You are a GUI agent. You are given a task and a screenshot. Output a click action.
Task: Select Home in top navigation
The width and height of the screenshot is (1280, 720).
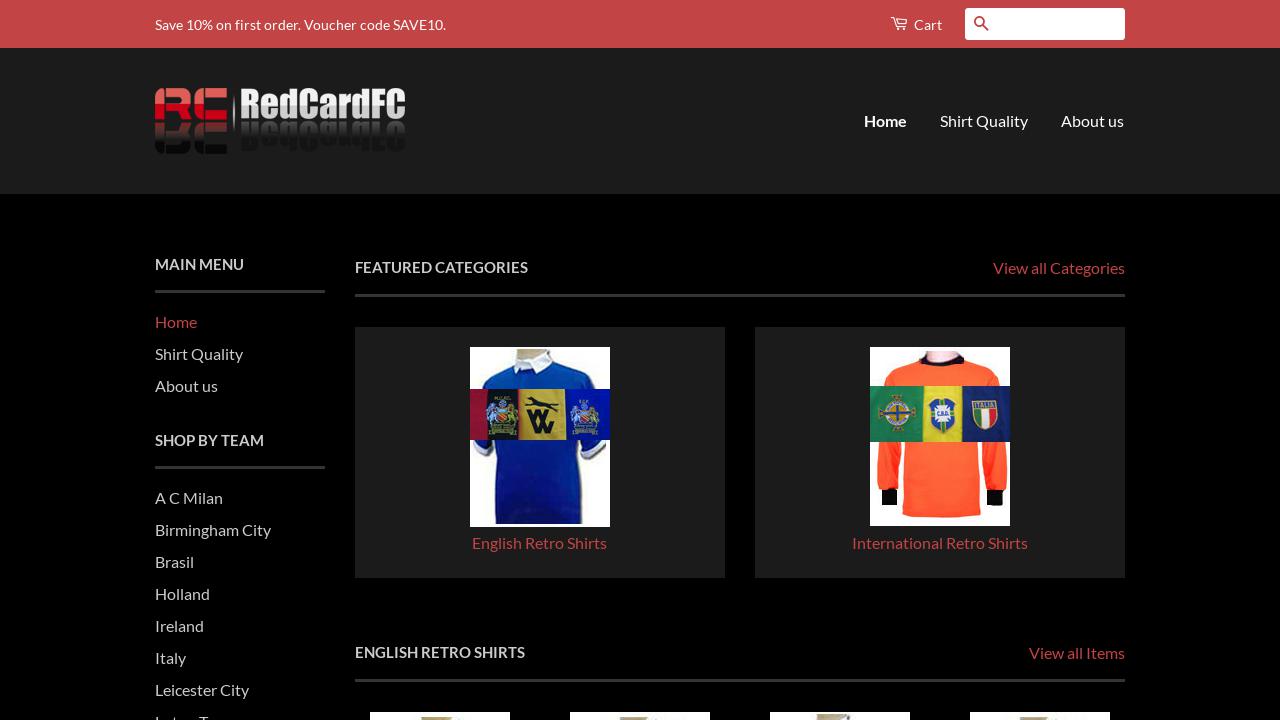[x=885, y=121]
